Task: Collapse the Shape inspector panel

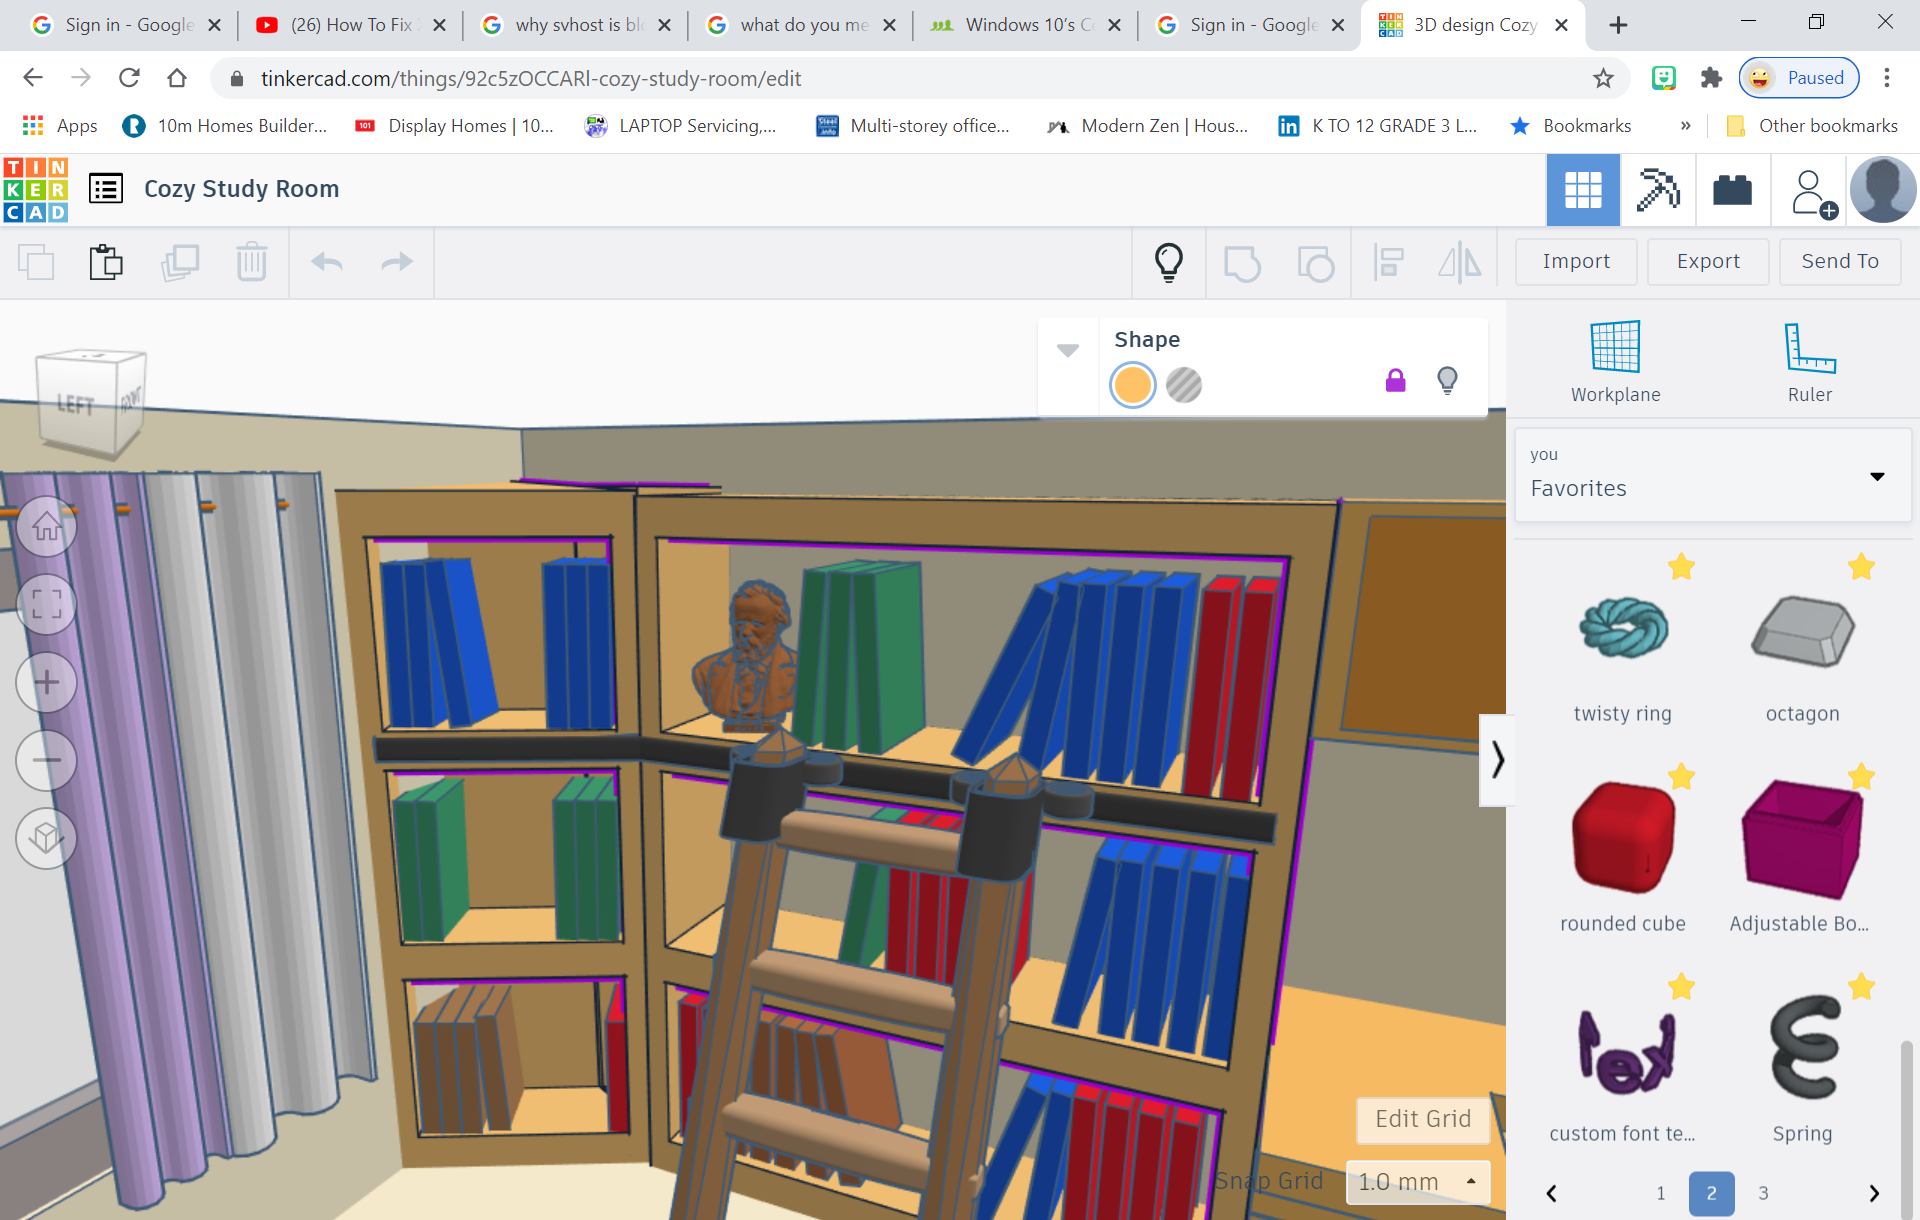Action: tap(1068, 350)
